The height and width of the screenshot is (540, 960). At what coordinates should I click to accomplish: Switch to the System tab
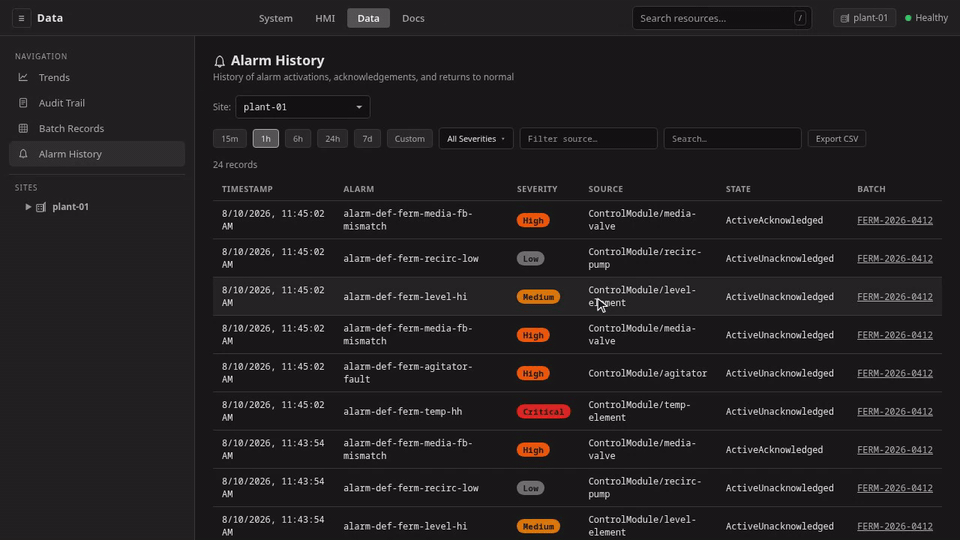click(x=276, y=18)
